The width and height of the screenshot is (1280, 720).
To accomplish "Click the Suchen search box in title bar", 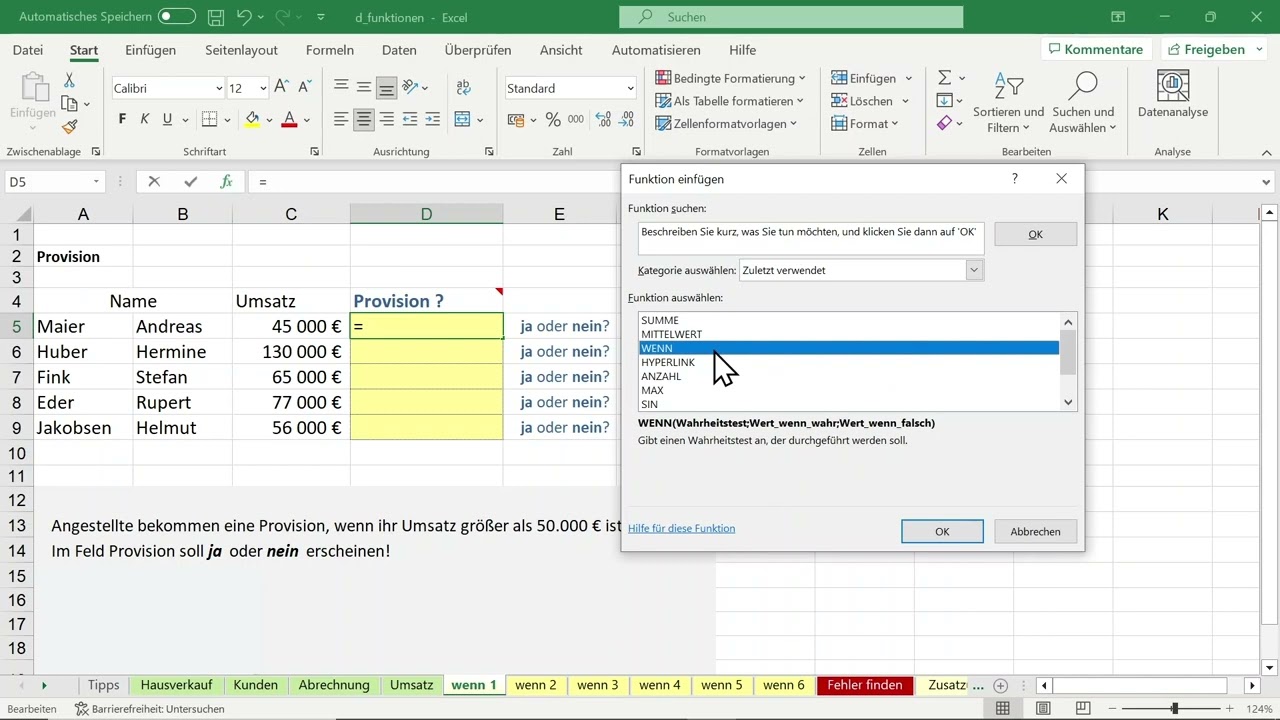I will tap(791, 17).
